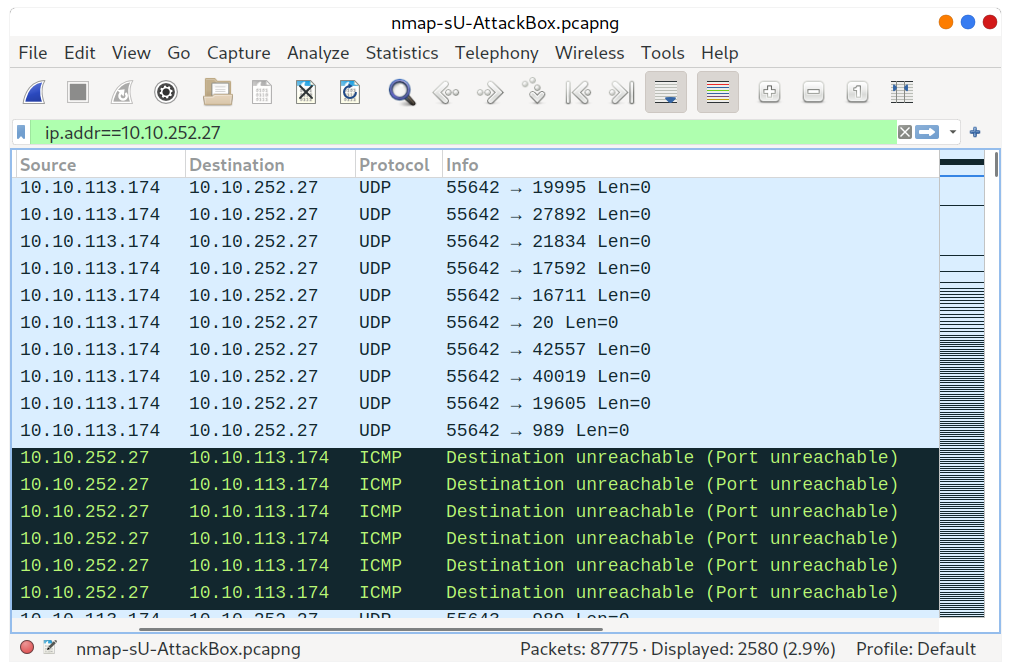1011x671 pixels.
Task: Select the first ICMP Destination unreachable packet
Action: point(475,458)
